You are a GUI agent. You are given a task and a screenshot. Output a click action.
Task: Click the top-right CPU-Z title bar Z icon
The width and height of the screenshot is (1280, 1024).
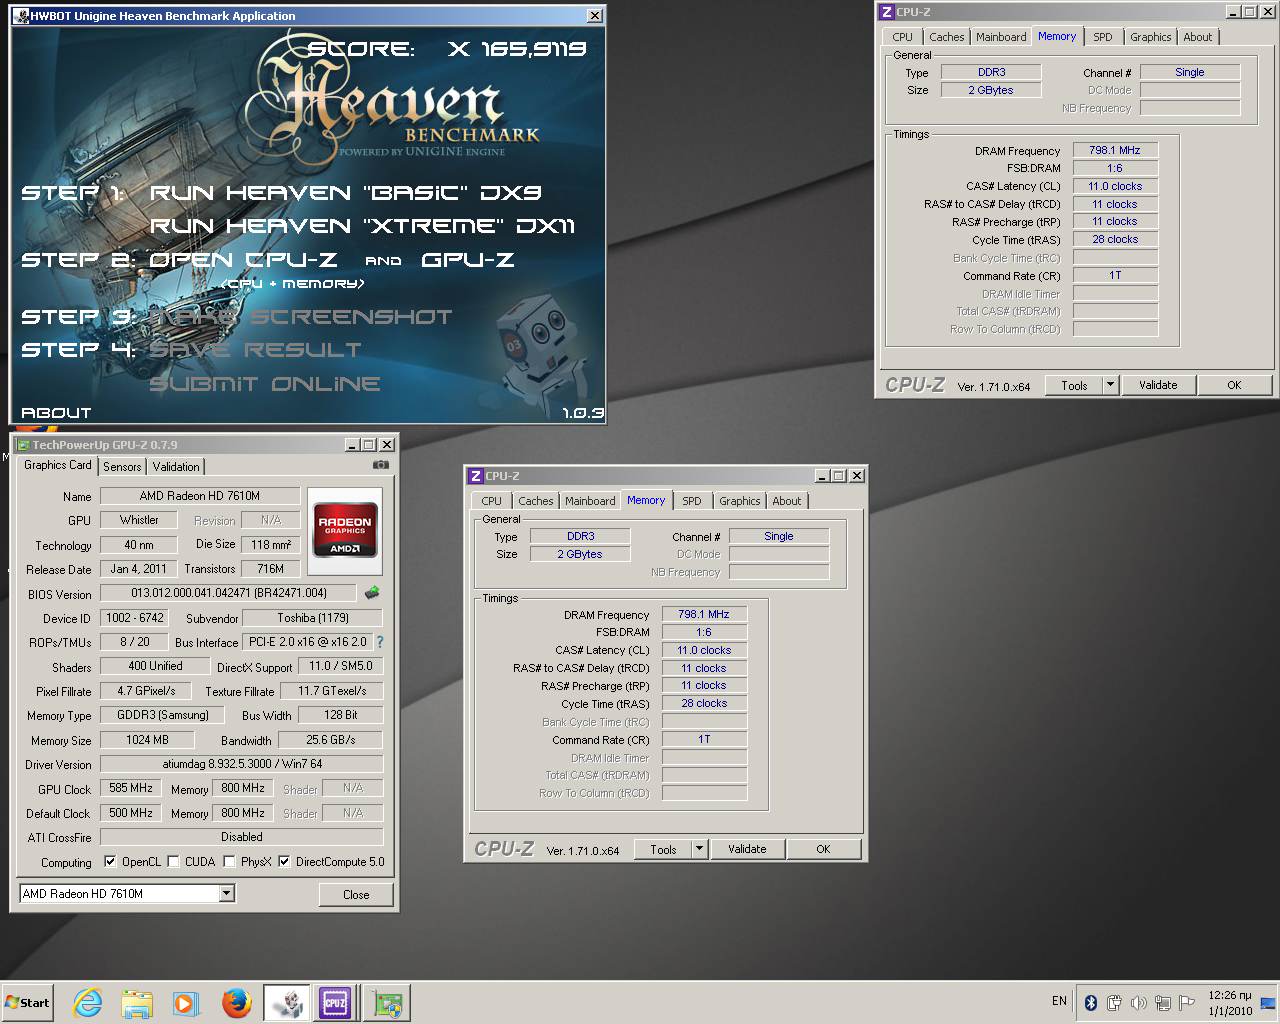pos(887,12)
